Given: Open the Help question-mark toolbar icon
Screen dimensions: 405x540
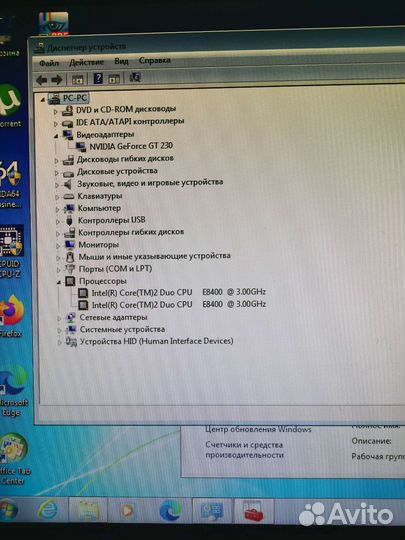Looking at the screenshot, I should [98, 79].
